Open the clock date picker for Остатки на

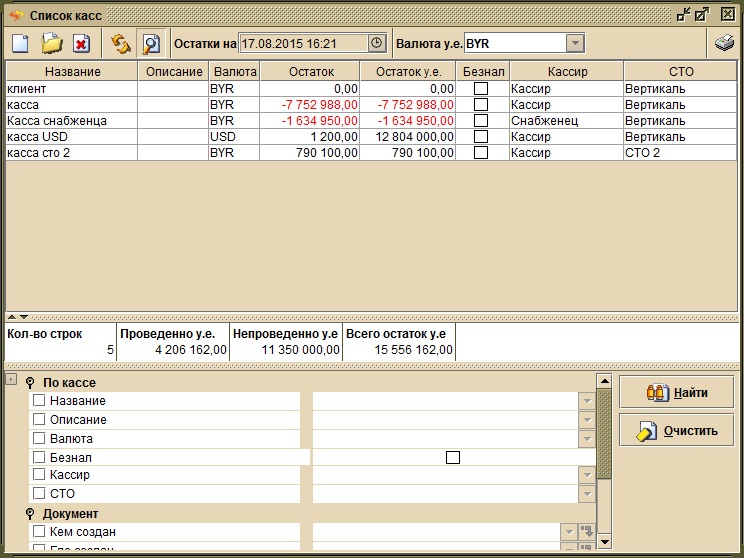[x=376, y=43]
